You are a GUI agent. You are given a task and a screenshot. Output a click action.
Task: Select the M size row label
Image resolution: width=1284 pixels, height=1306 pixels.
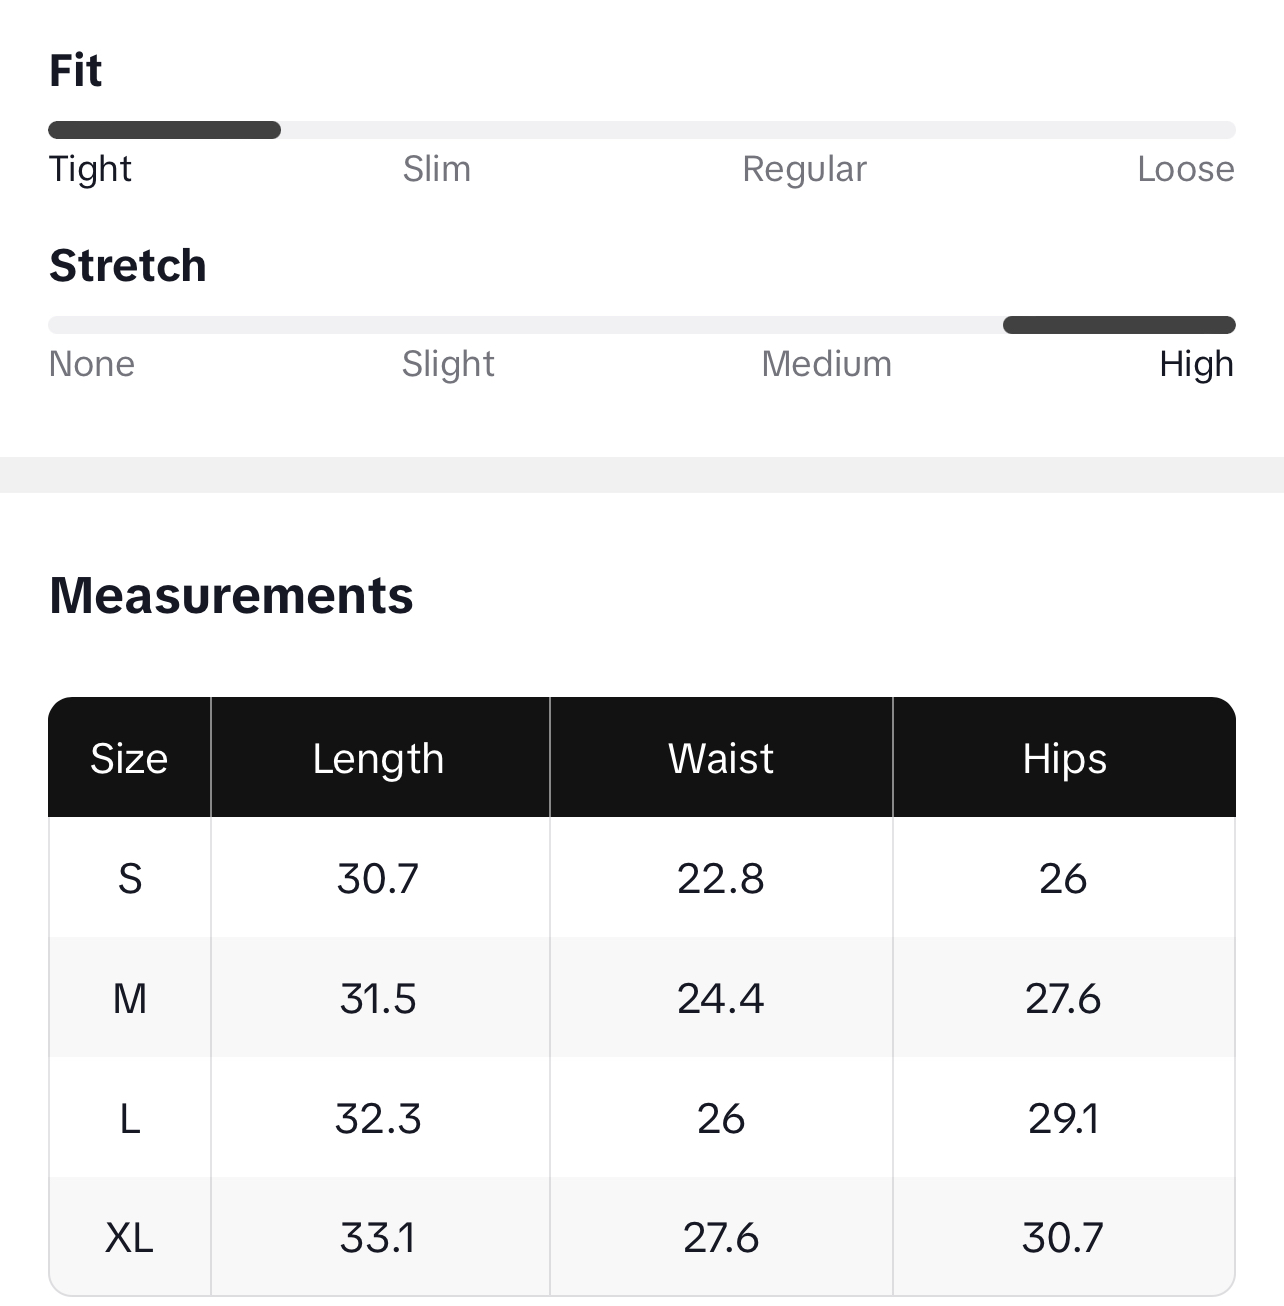(130, 999)
